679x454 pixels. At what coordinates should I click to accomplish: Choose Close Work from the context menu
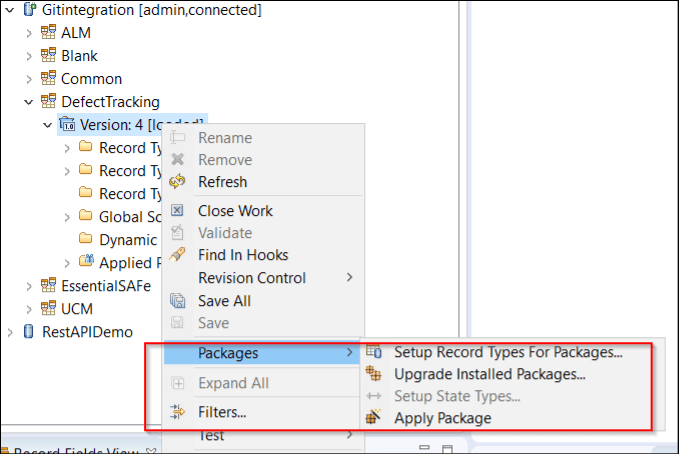[x=235, y=211]
